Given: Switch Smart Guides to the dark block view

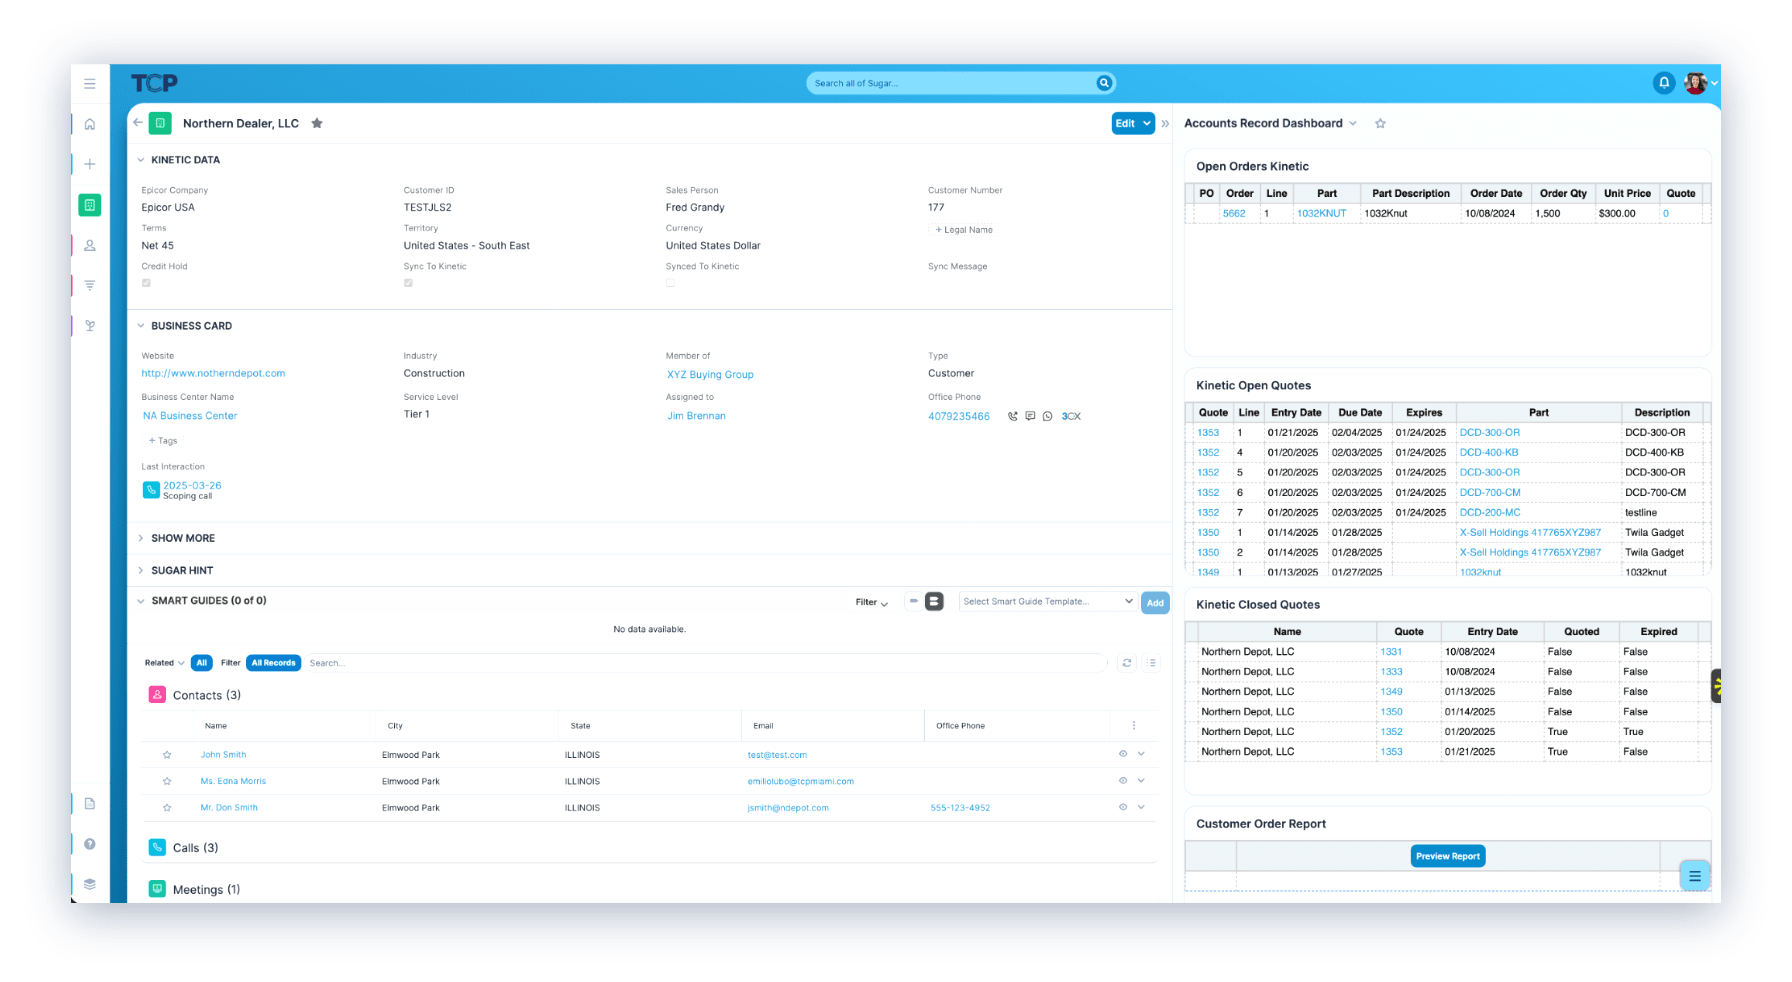Looking at the screenshot, I should 934,601.
